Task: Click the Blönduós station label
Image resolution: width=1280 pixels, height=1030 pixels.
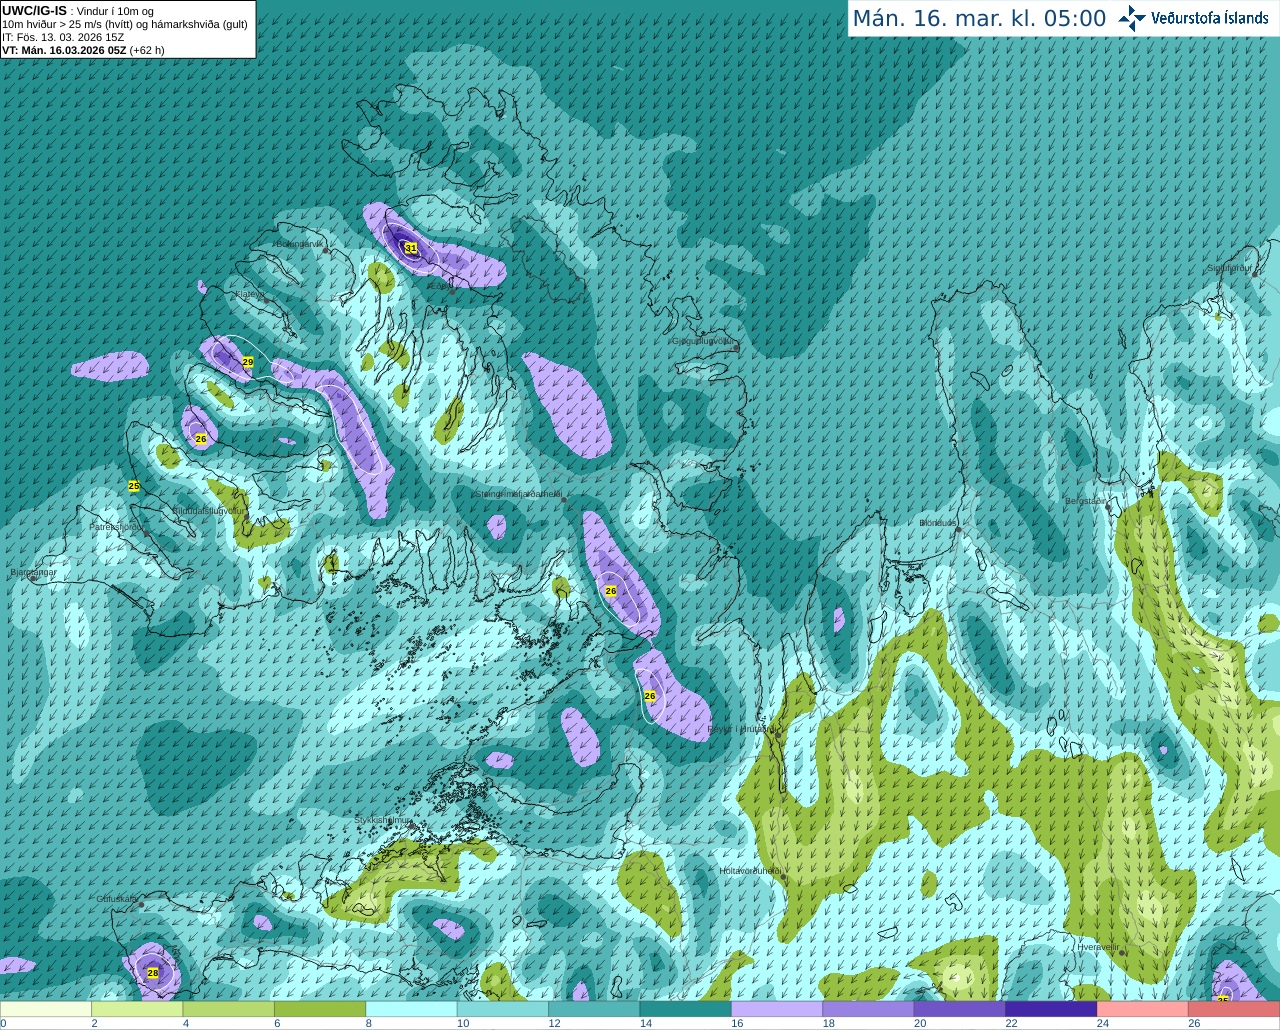Action: pos(937,523)
